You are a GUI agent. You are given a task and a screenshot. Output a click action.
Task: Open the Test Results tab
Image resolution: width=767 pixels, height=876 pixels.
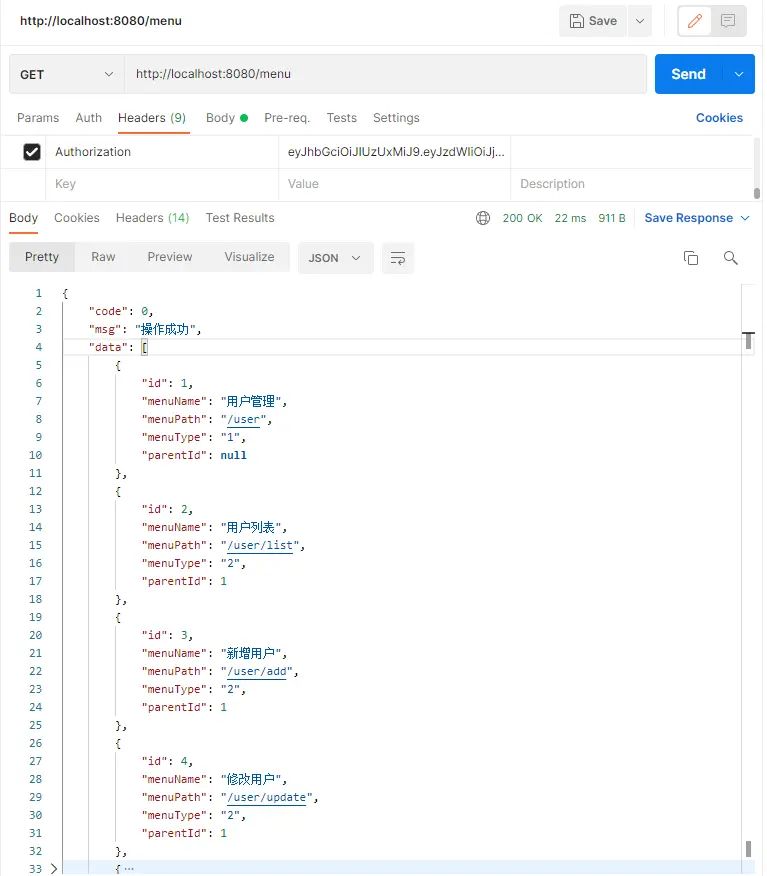pos(240,218)
